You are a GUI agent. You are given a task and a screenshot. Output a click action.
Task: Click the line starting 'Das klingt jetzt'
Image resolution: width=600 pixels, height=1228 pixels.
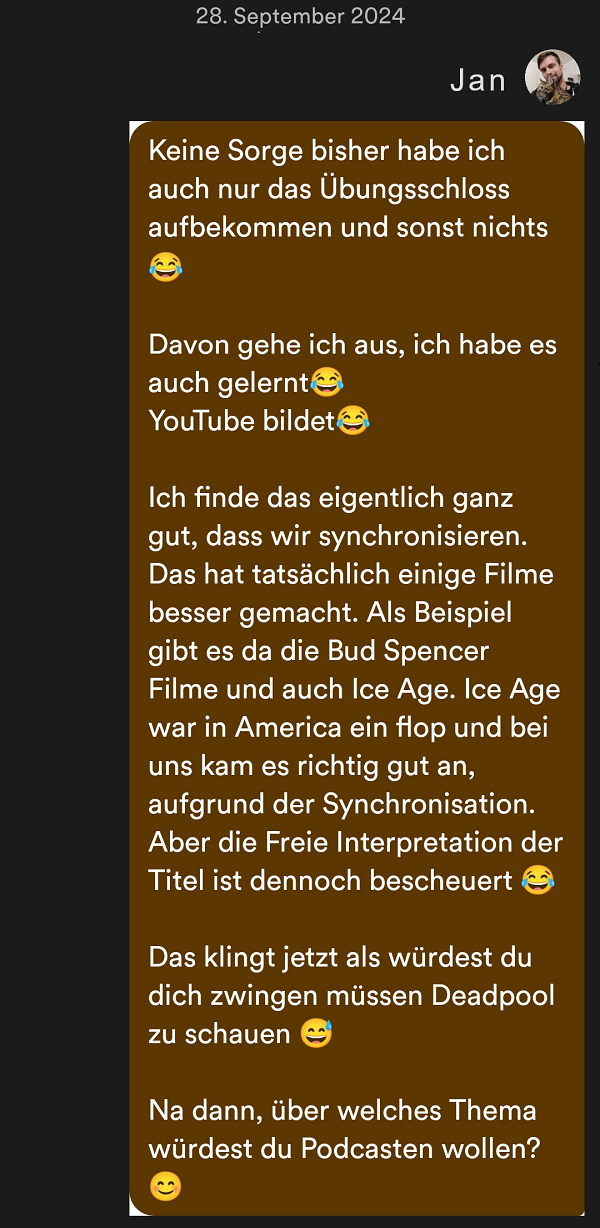tap(341, 957)
